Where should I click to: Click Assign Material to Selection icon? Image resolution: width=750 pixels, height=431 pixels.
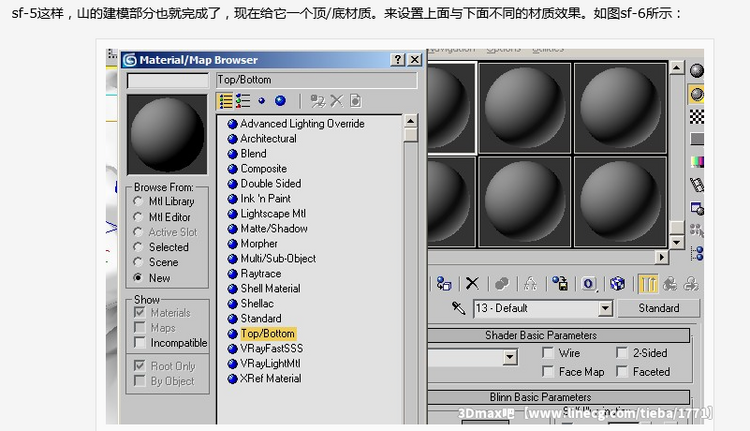pyautogui.click(x=443, y=284)
